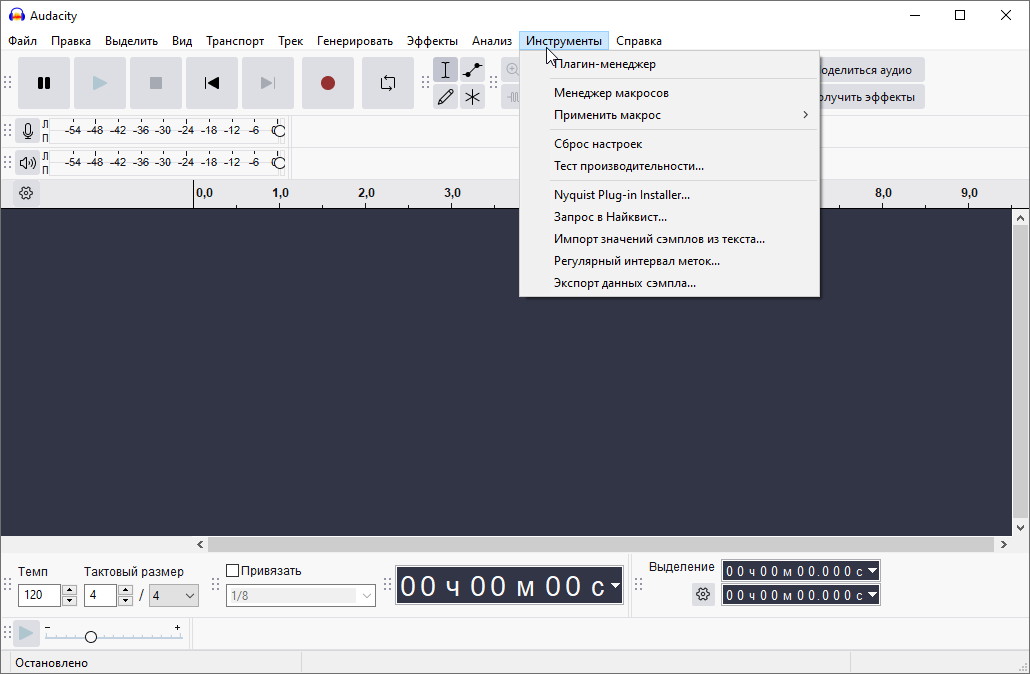Select Экспорт данных сэмпла menu item

tap(669, 283)
